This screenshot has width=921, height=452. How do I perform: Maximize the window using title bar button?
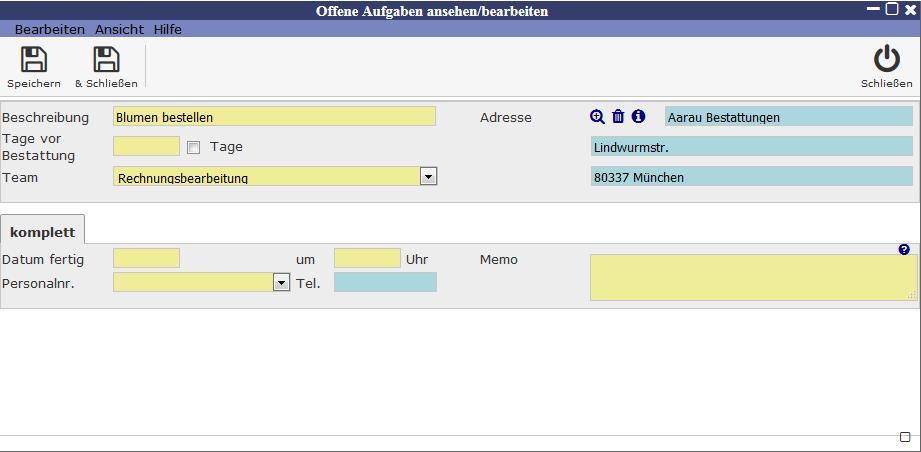891,9
